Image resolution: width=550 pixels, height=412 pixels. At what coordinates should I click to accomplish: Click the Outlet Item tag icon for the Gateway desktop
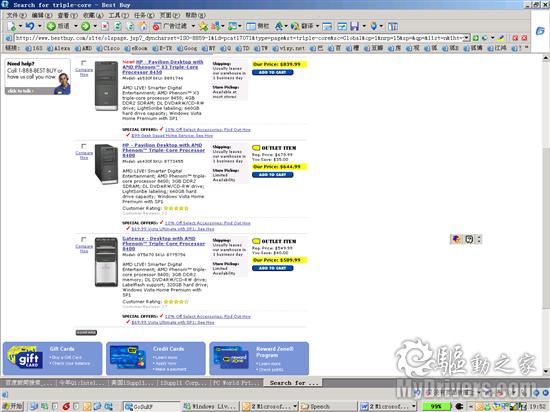pyautogui.click(x=256, y=241)
